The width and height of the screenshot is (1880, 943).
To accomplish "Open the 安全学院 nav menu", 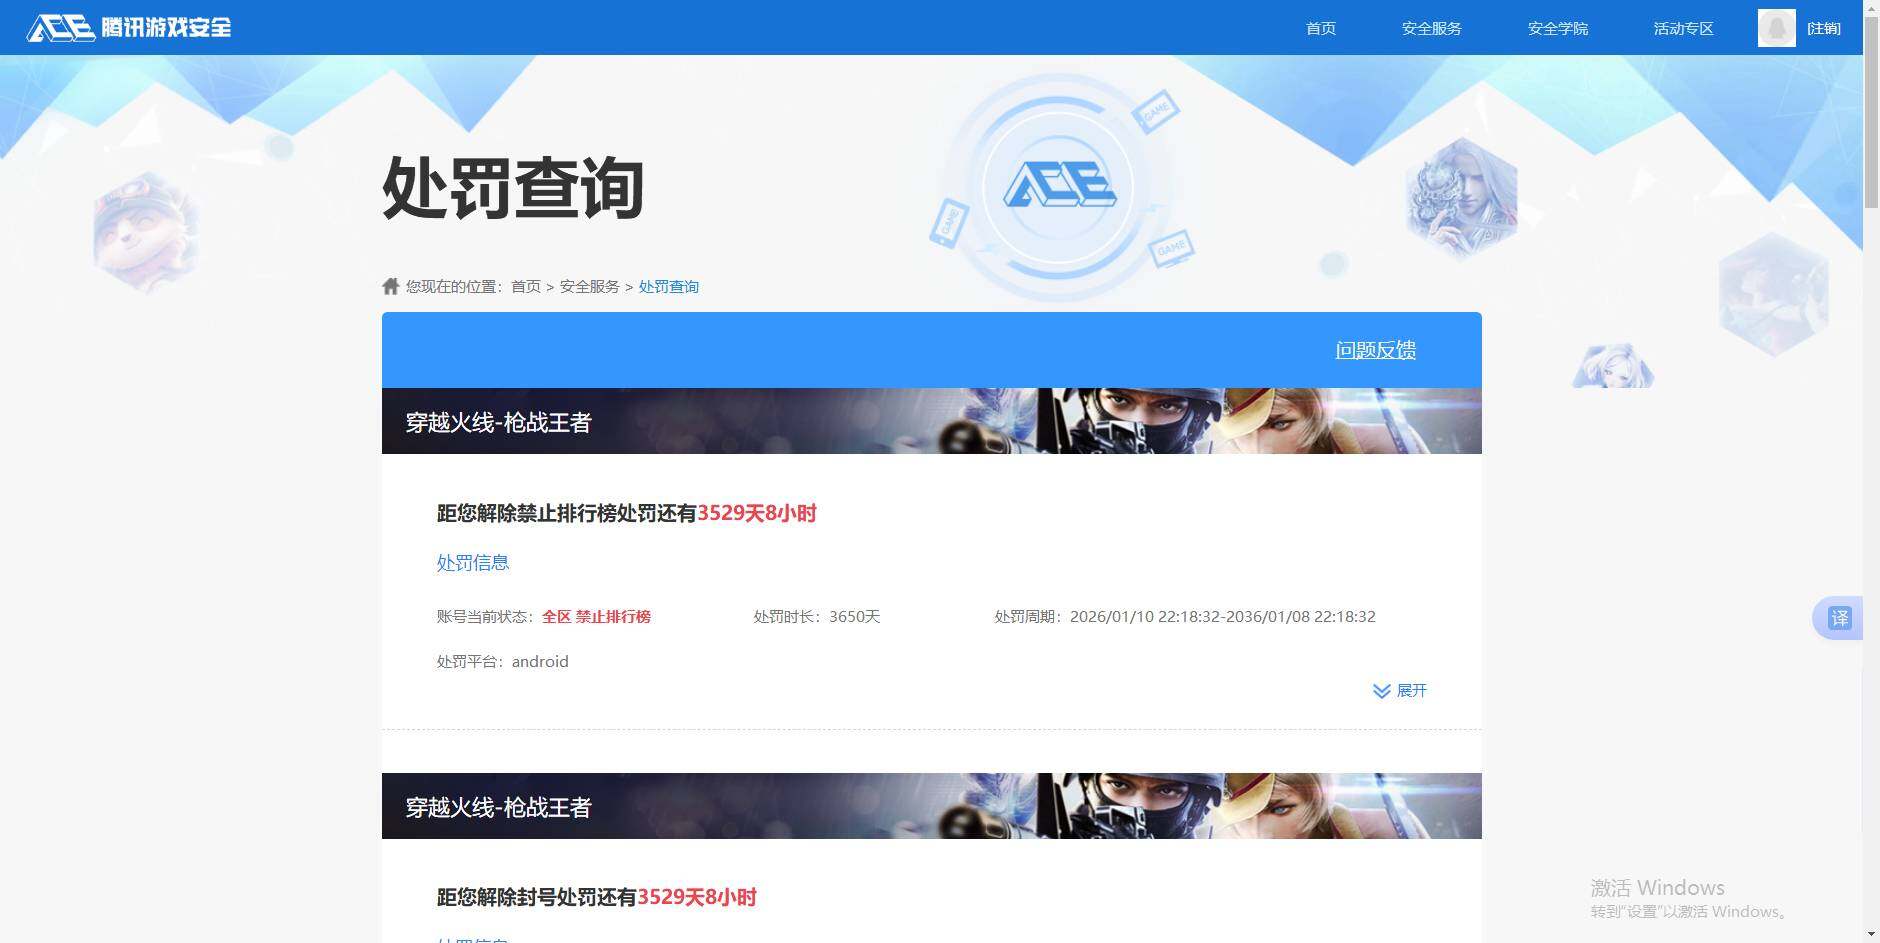I will coord(1558,28).
